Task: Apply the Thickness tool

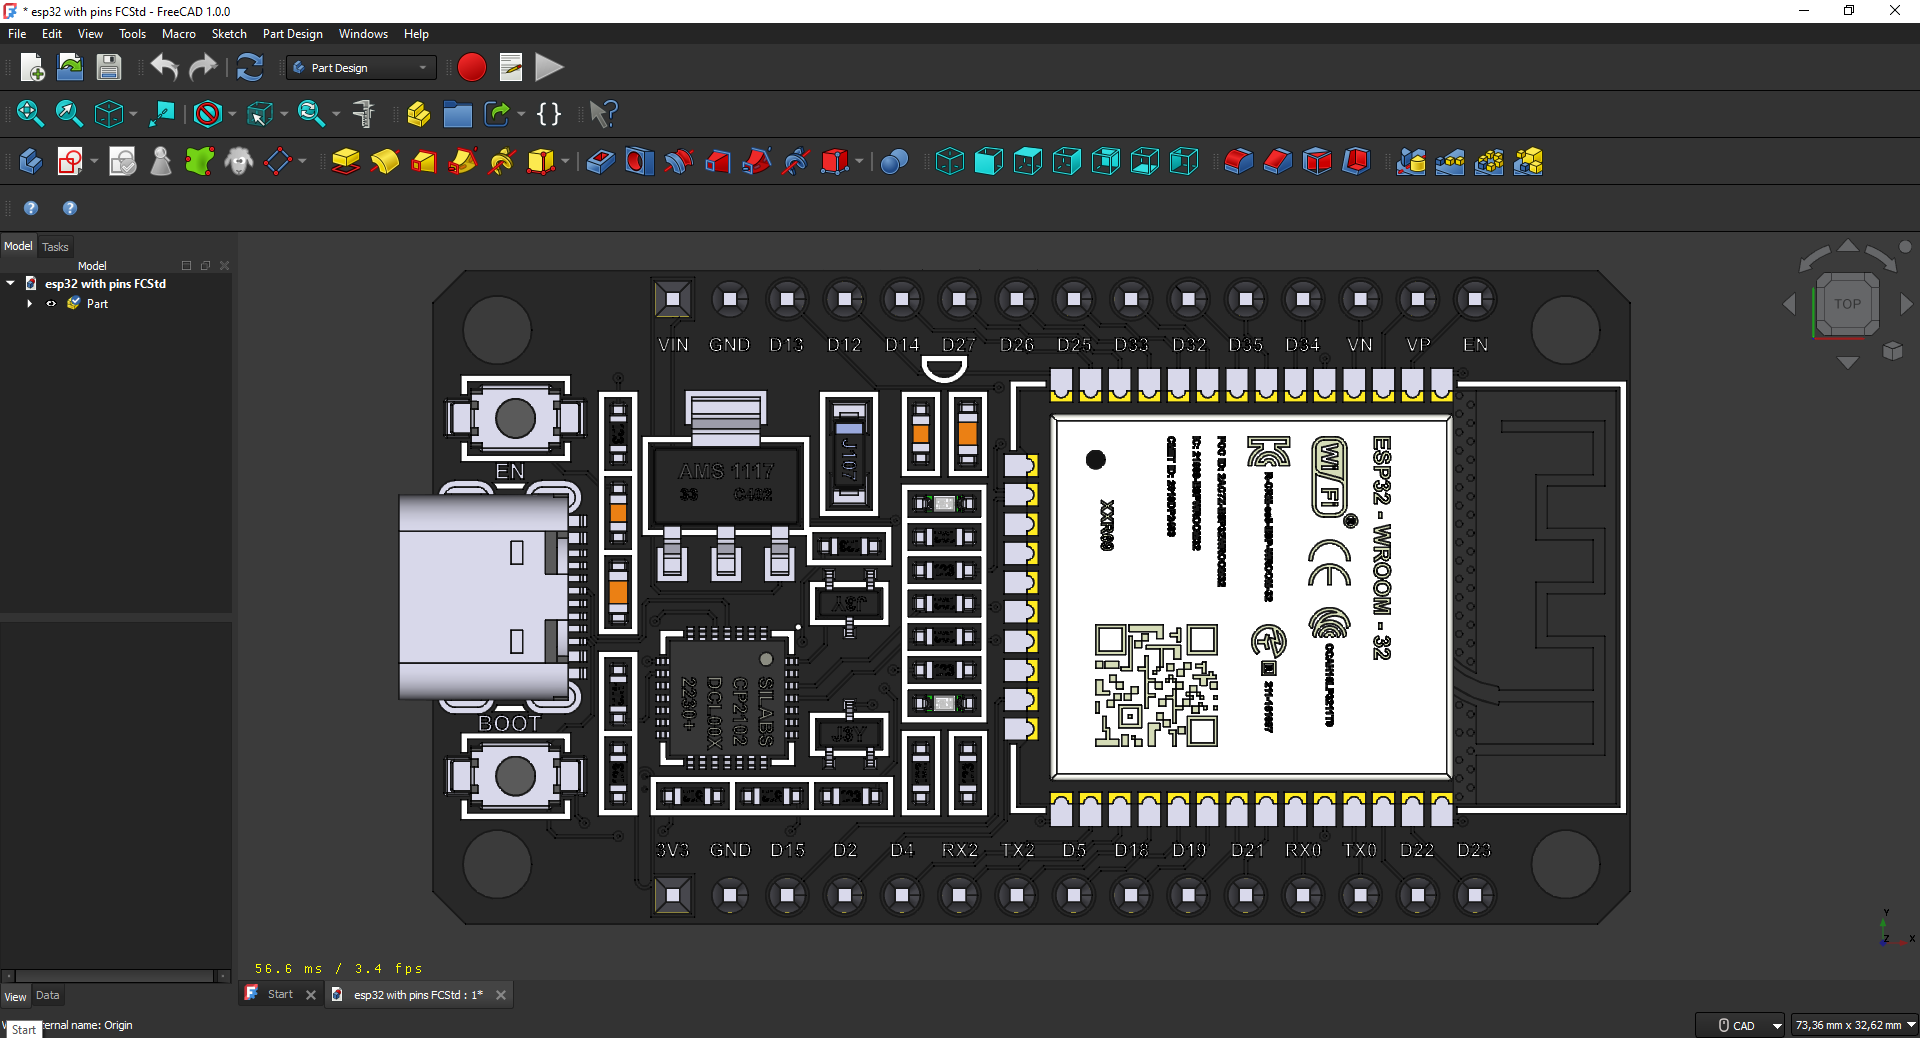Action: (x=1355, y=161)
